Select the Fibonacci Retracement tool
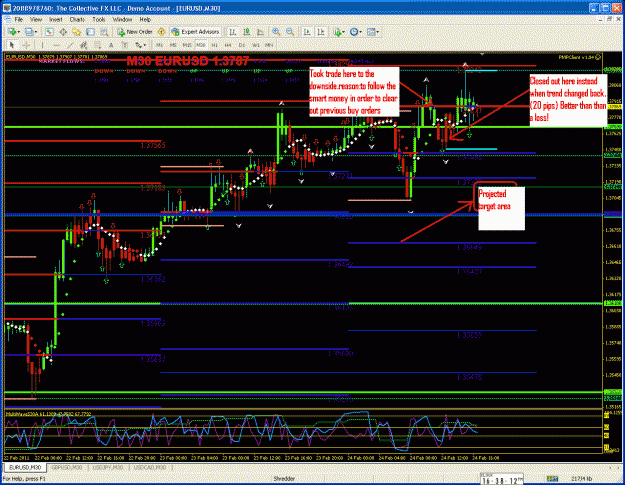 pos(97,45)
